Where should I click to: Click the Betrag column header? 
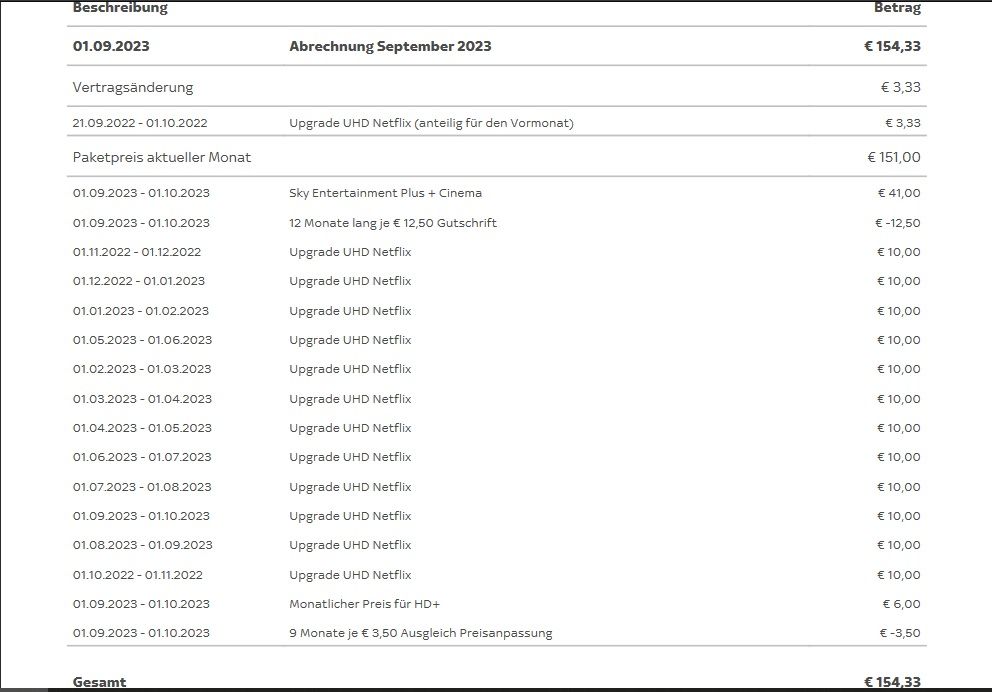pos(897,8)
